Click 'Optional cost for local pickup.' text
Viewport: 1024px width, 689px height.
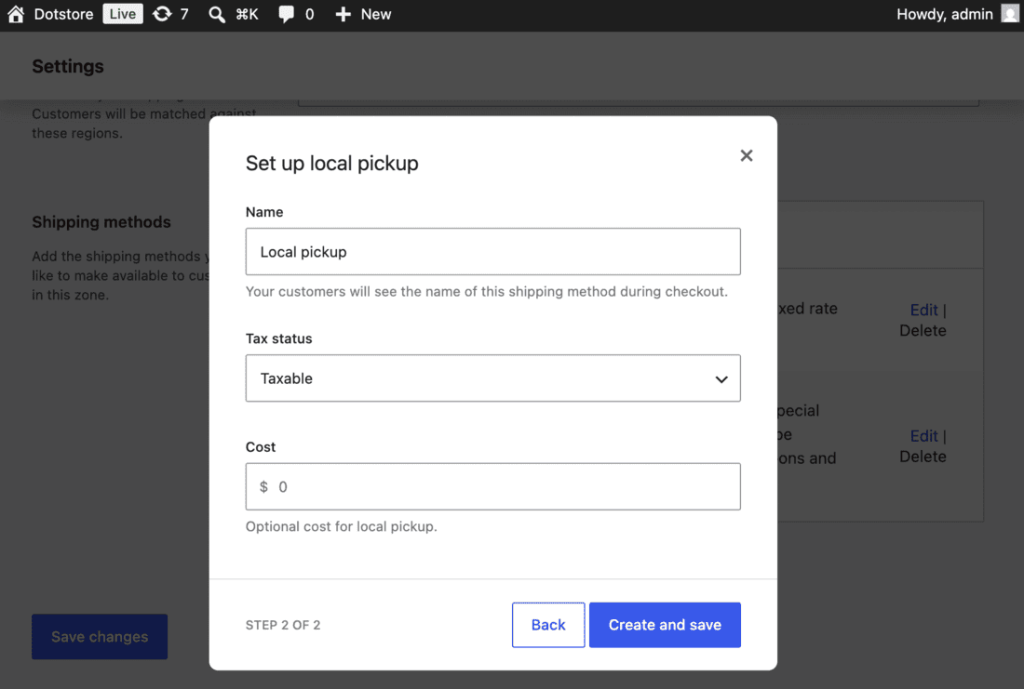[x=341, y=526]
